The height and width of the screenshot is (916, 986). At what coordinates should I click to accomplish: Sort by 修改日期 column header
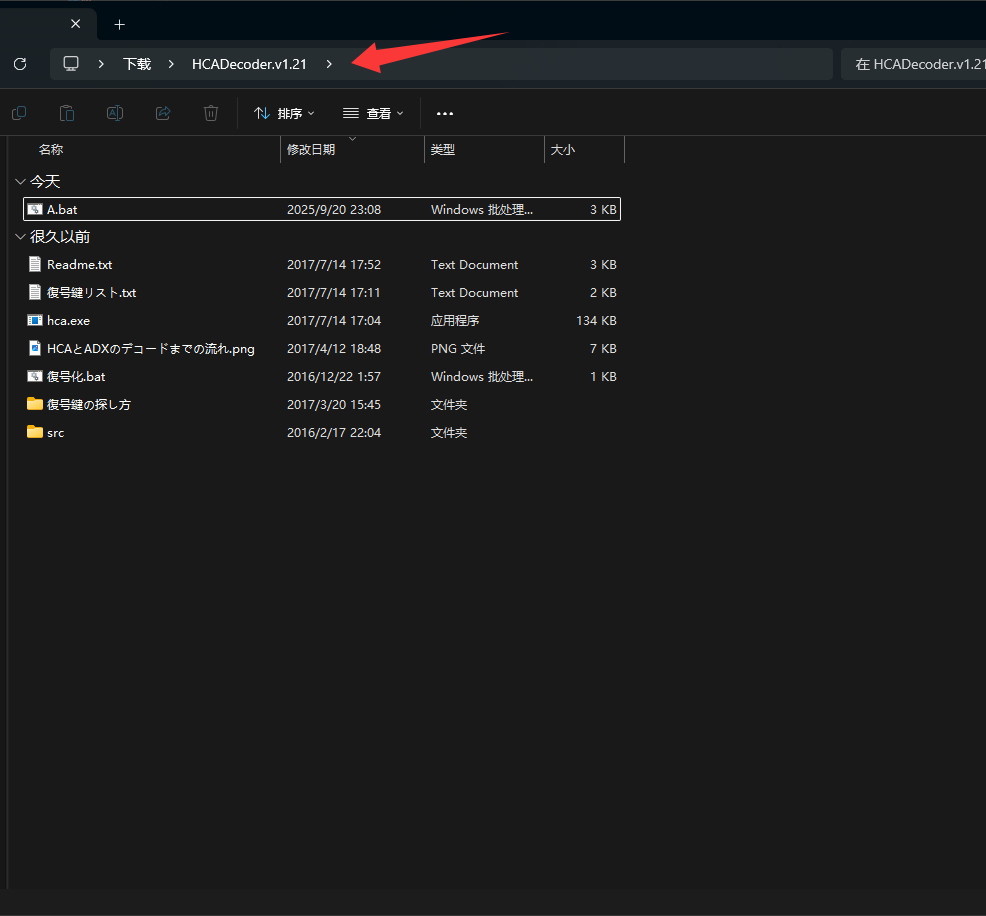pyautogui.click(x=311, y=150)
